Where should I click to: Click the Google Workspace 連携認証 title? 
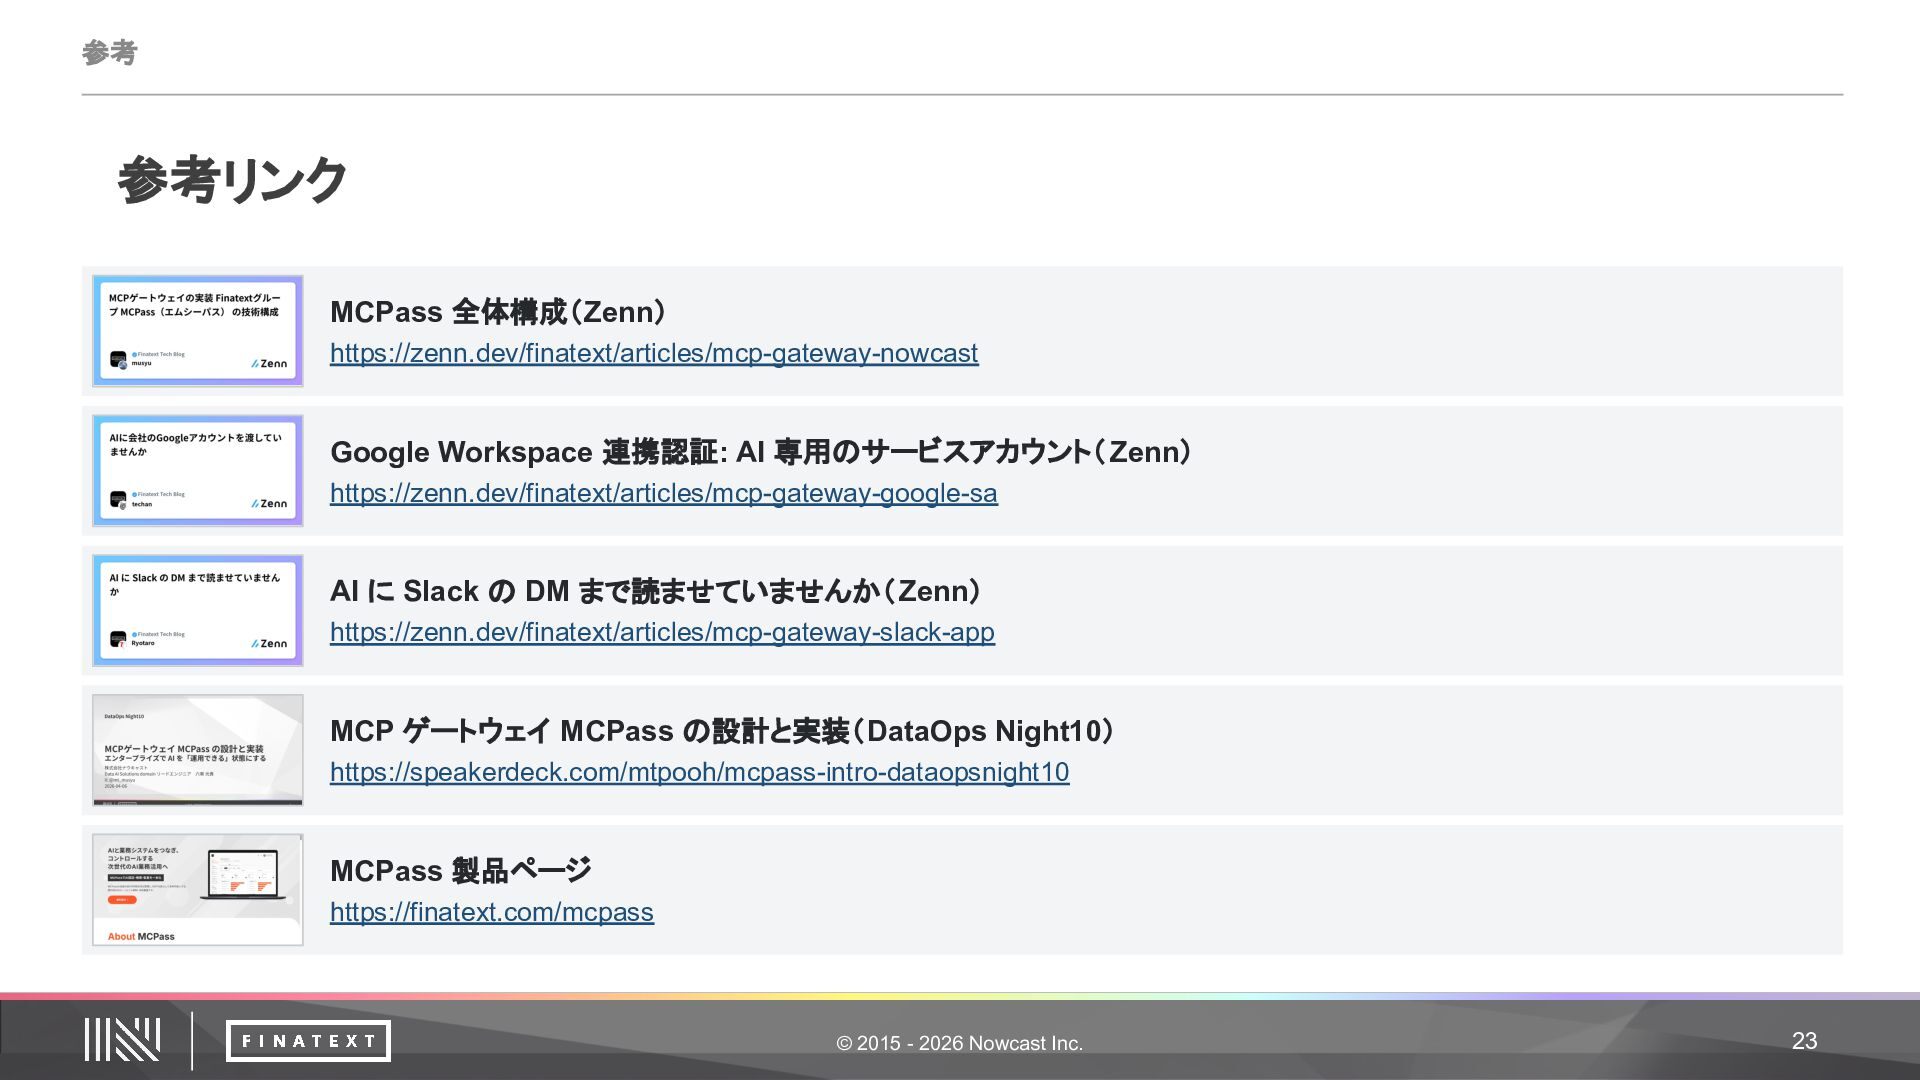(x=761, y=452)
